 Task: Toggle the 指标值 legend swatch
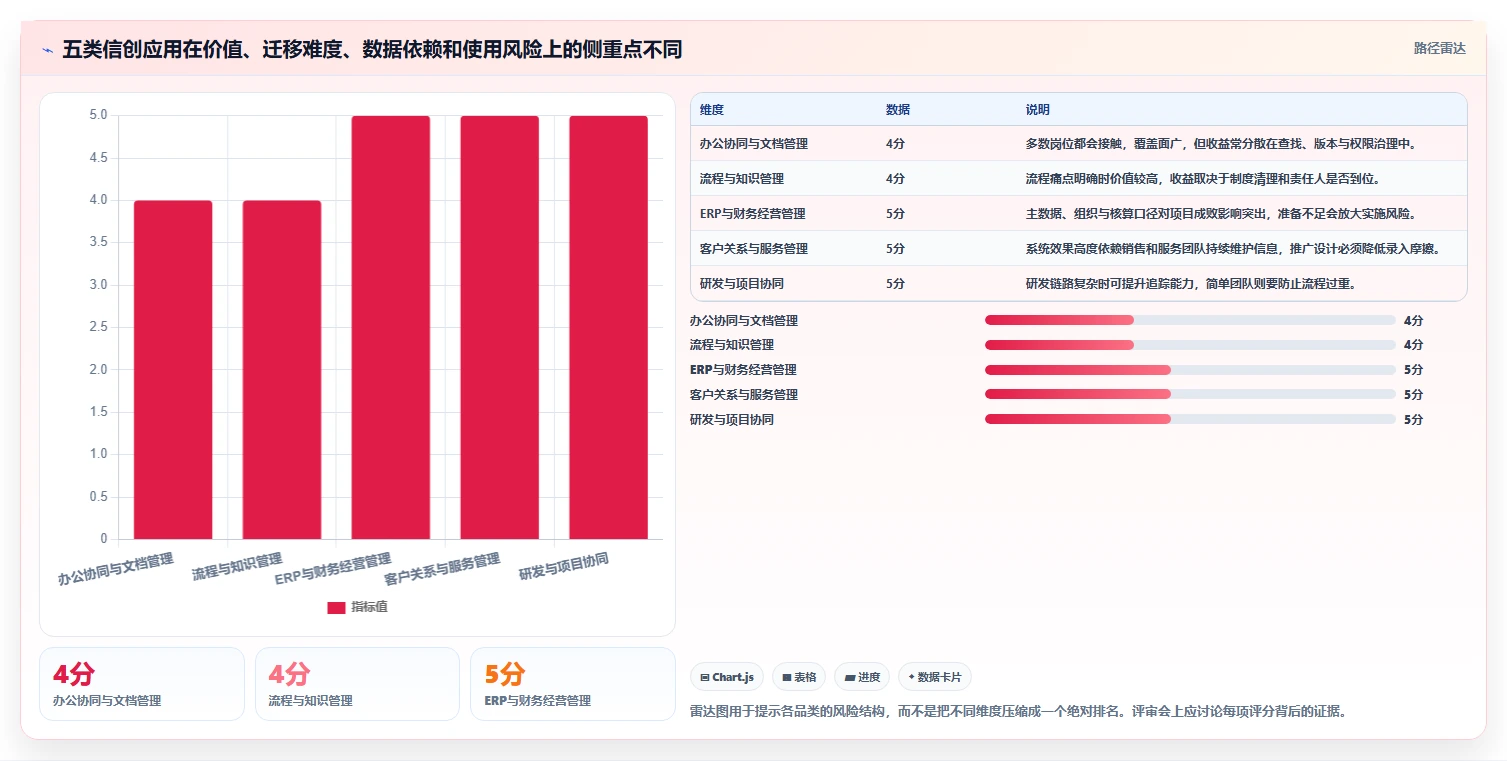click(x=336, y=607)
